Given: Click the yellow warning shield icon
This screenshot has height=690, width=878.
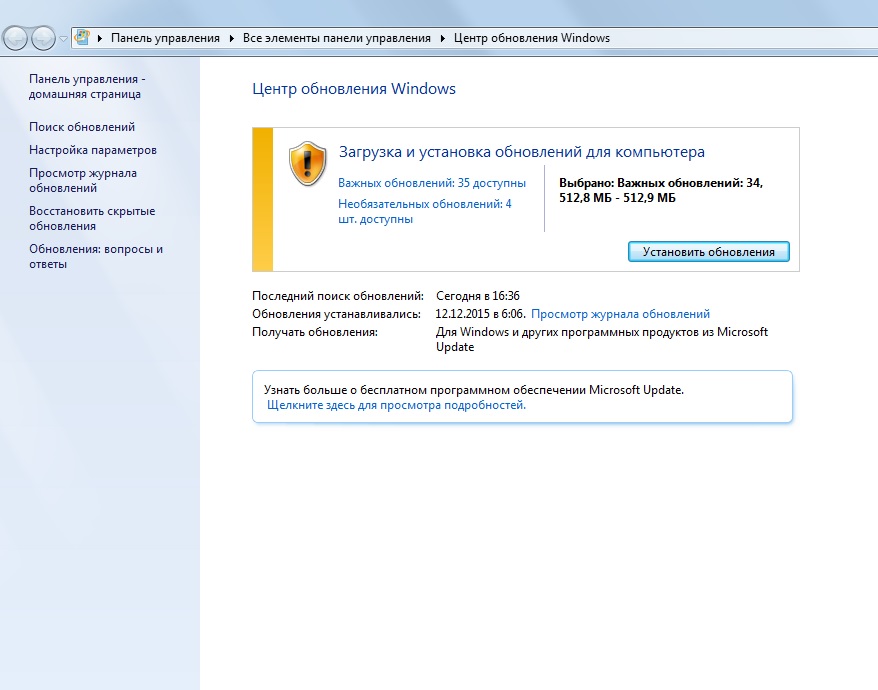Looking at the screenshot, I should pyautogui.click(x=307, y=164).
